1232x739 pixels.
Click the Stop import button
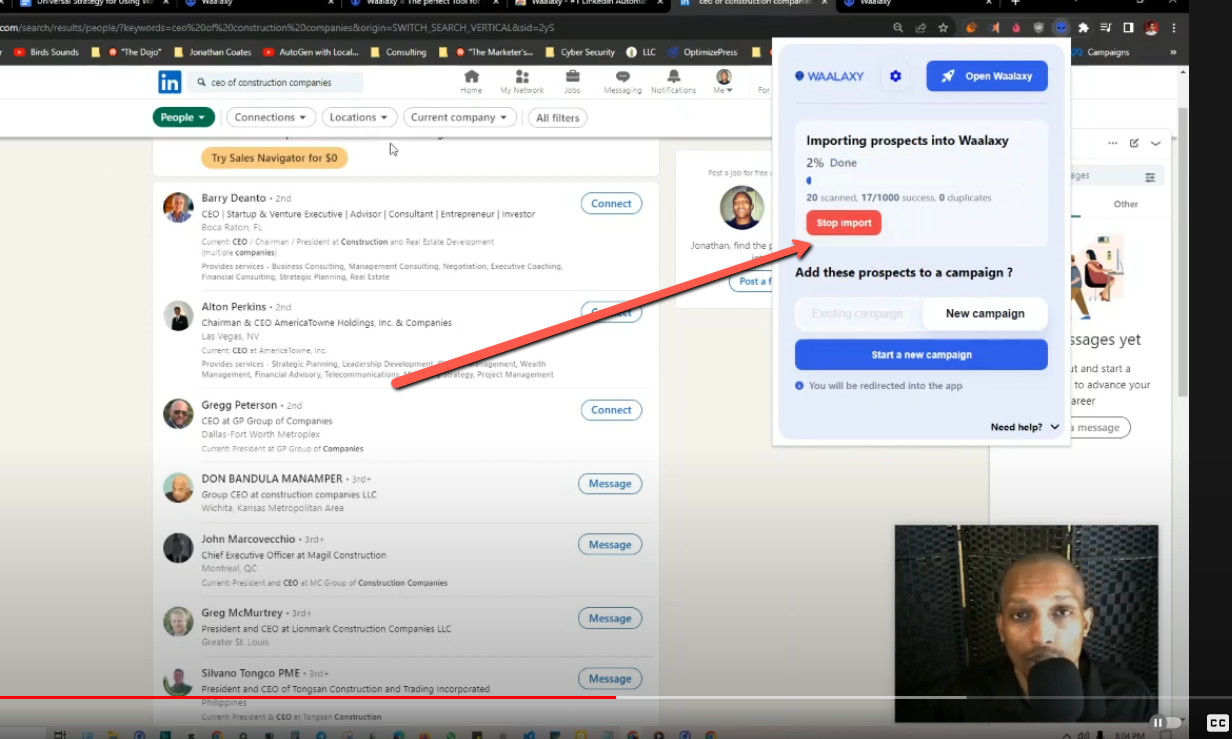843,223
